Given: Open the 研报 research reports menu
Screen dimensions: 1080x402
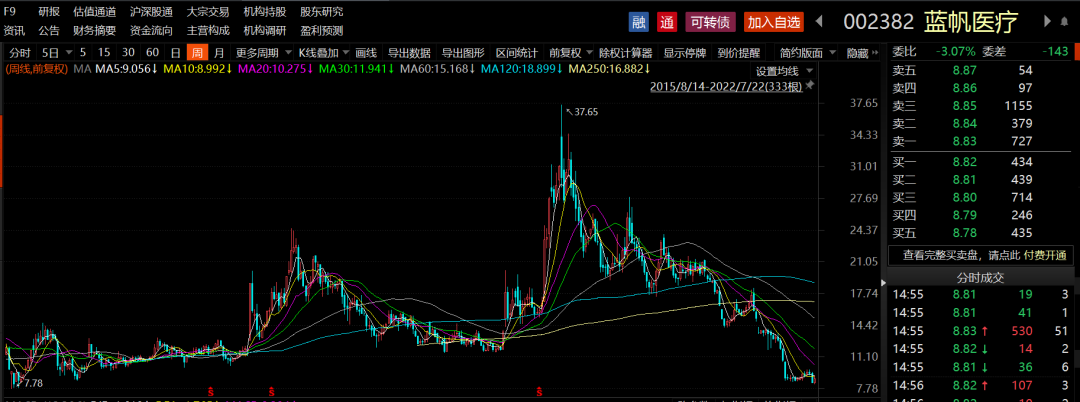Looking at the screenshot, I should pyautogui.click(x=49, y=12).
